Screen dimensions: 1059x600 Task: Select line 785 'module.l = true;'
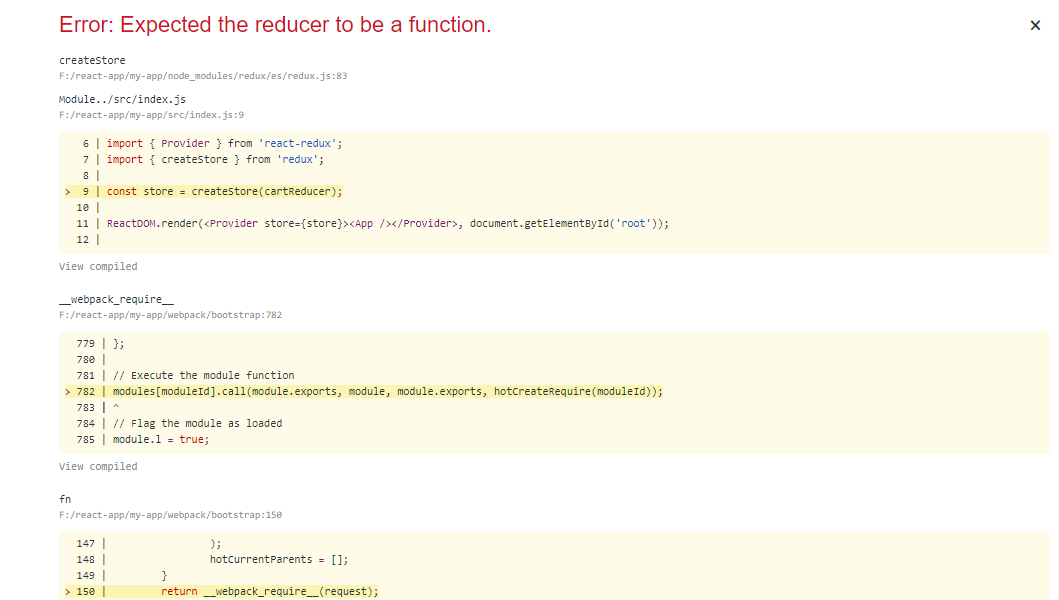point(161,439)
